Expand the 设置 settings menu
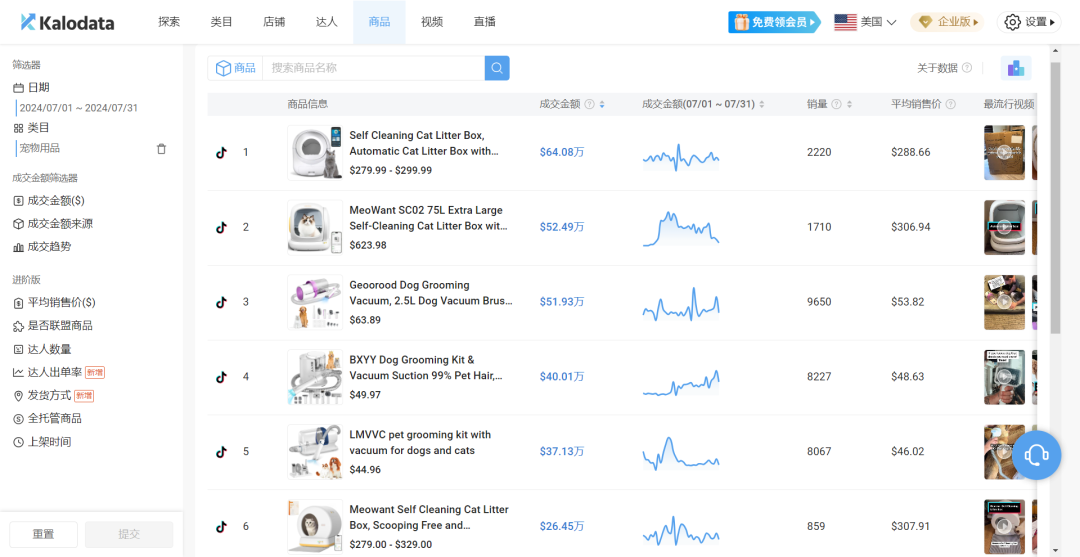 click(1030, 22)
